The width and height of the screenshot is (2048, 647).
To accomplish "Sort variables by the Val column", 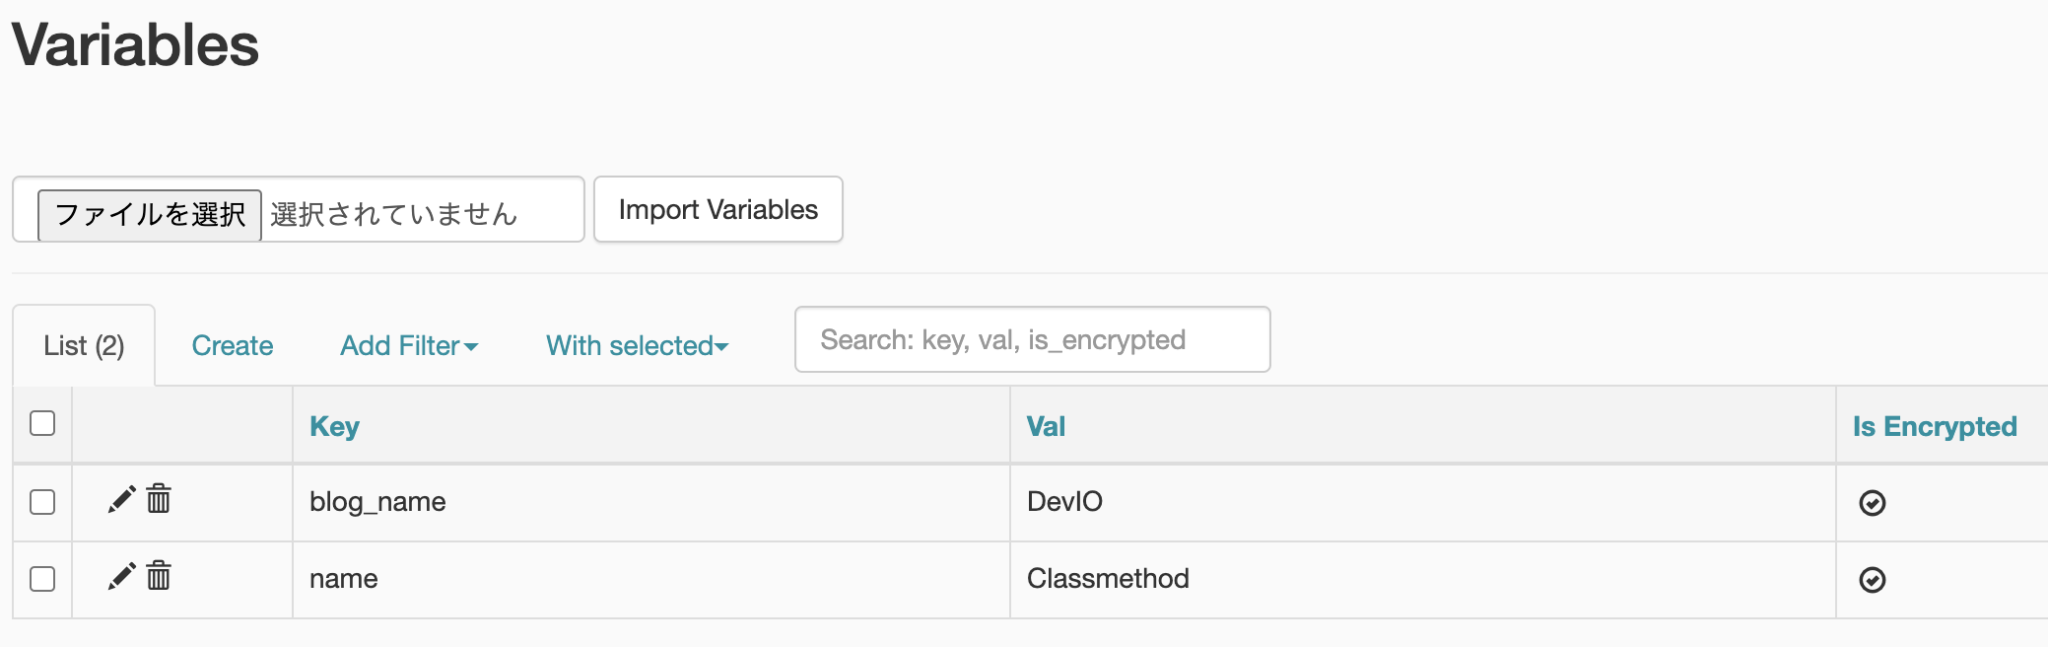I will click(x=1046, y=426).
